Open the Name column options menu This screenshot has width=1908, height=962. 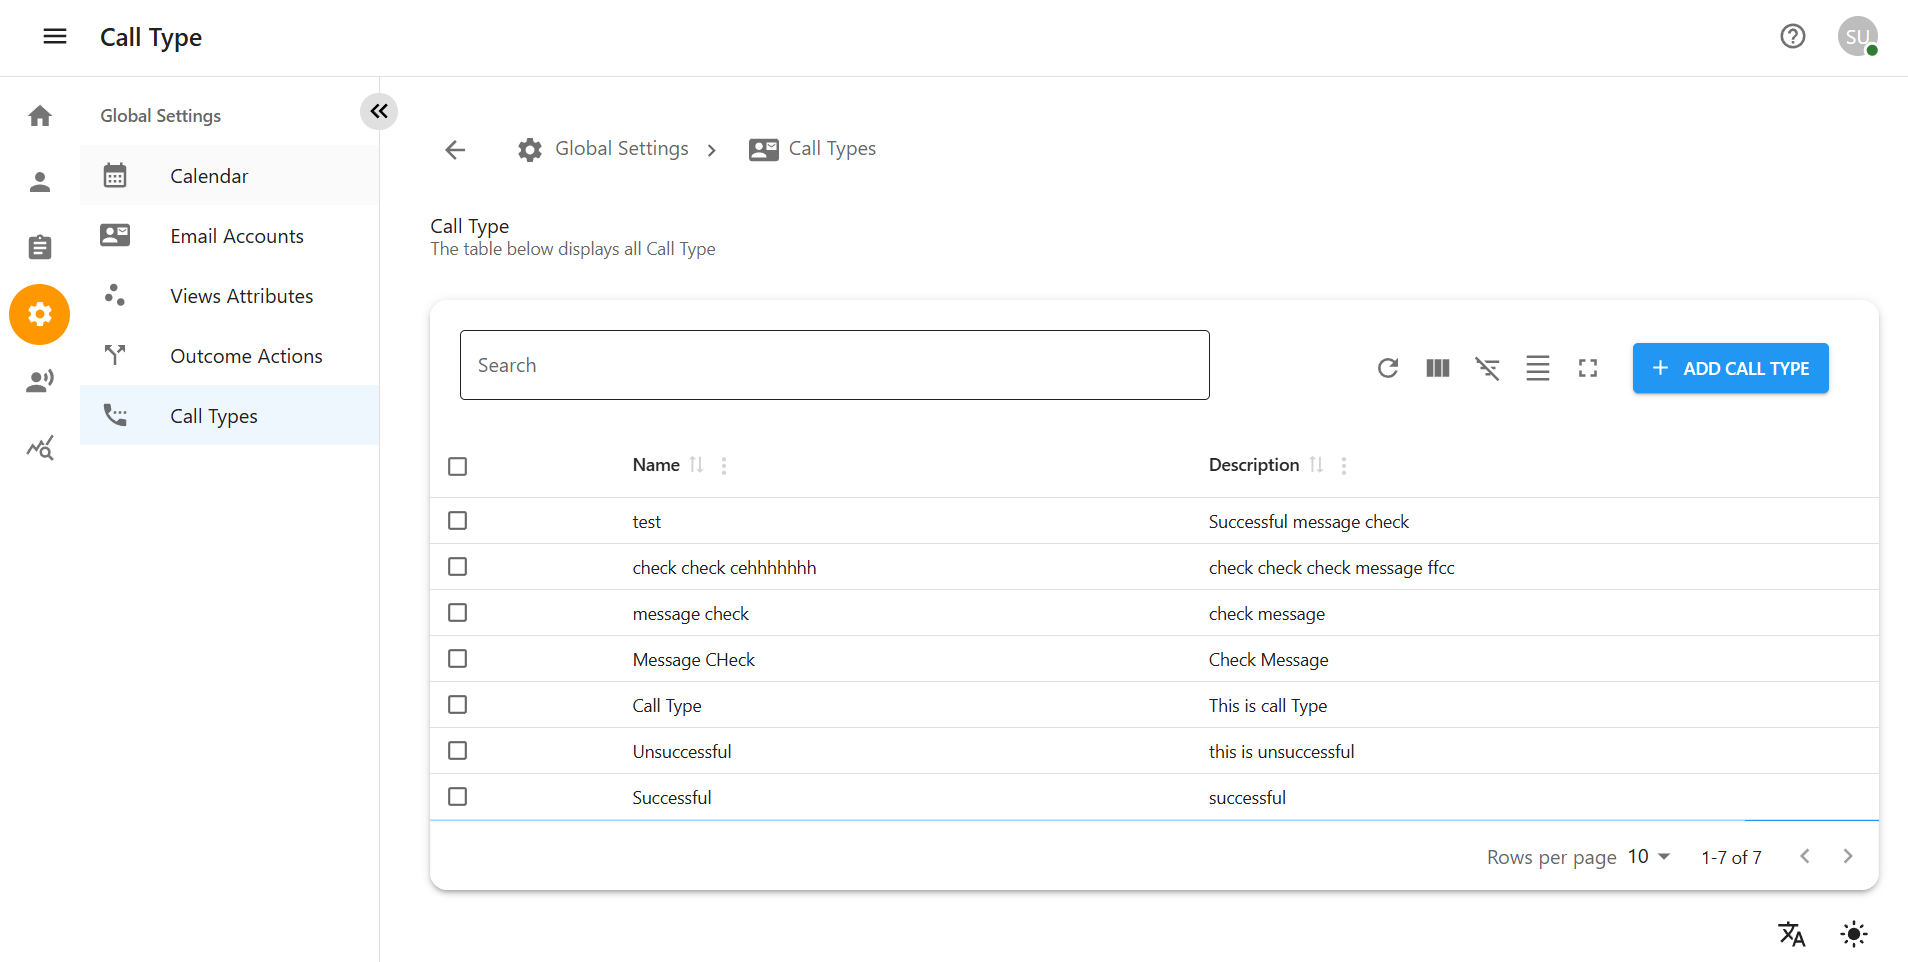(724, 465)
